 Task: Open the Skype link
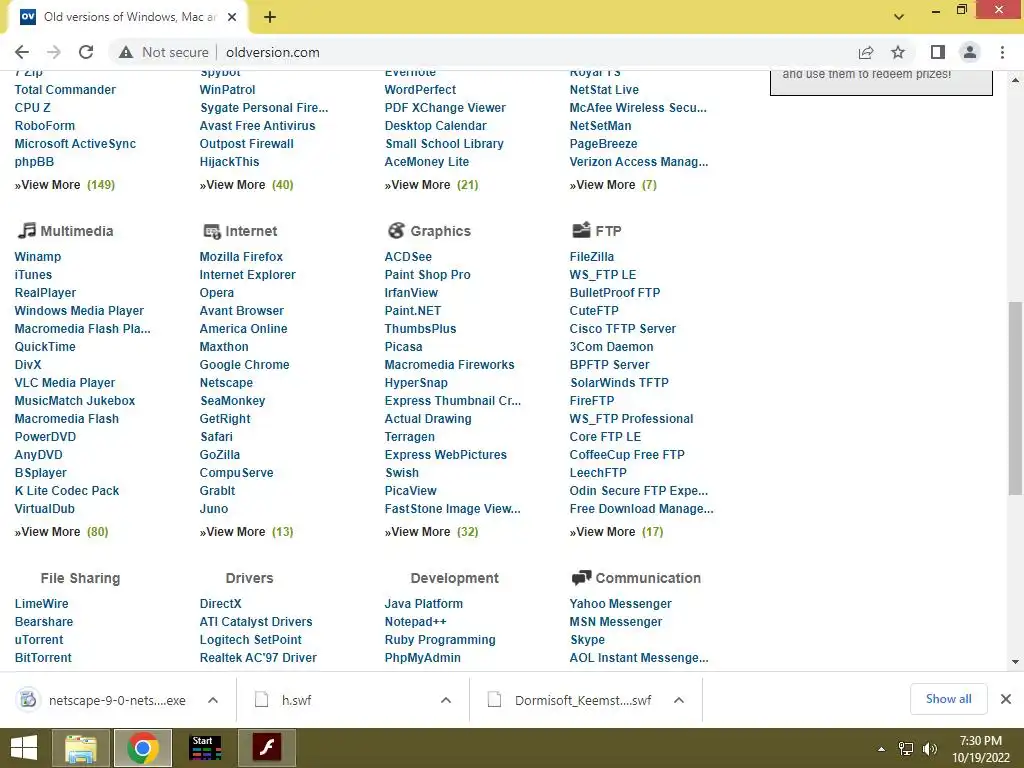click(587, 640)
